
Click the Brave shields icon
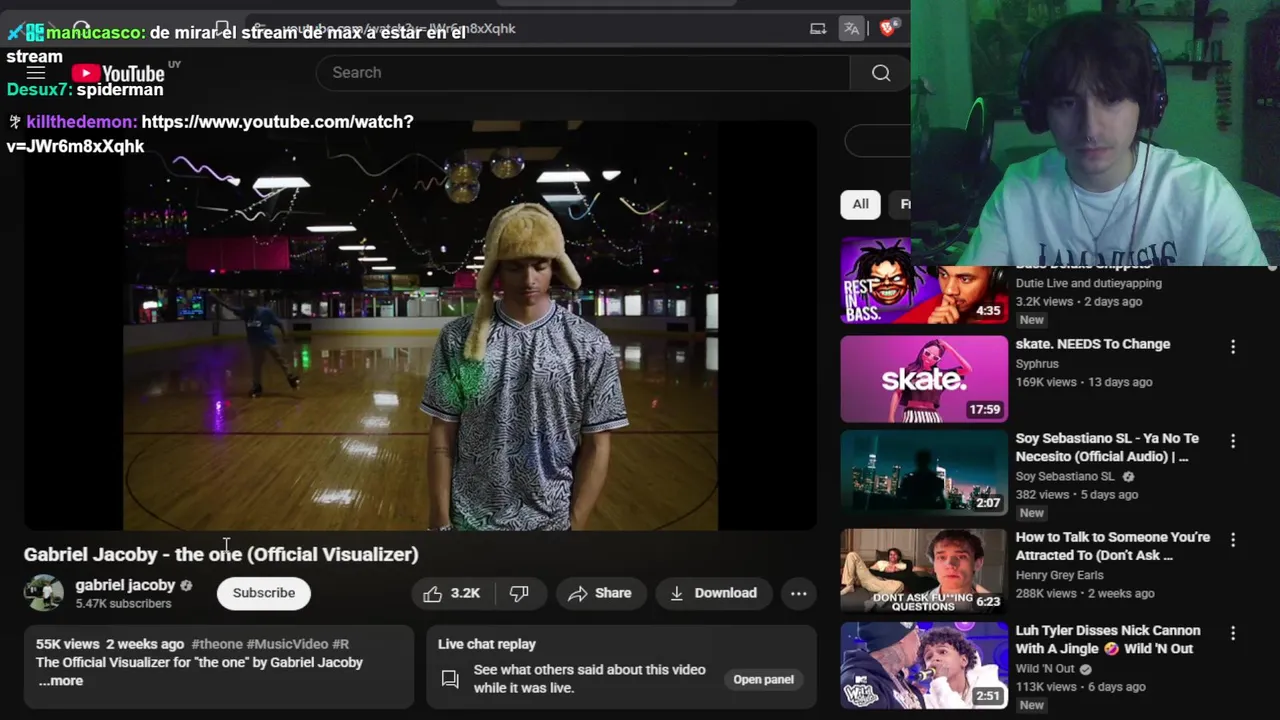pos(887,29)
